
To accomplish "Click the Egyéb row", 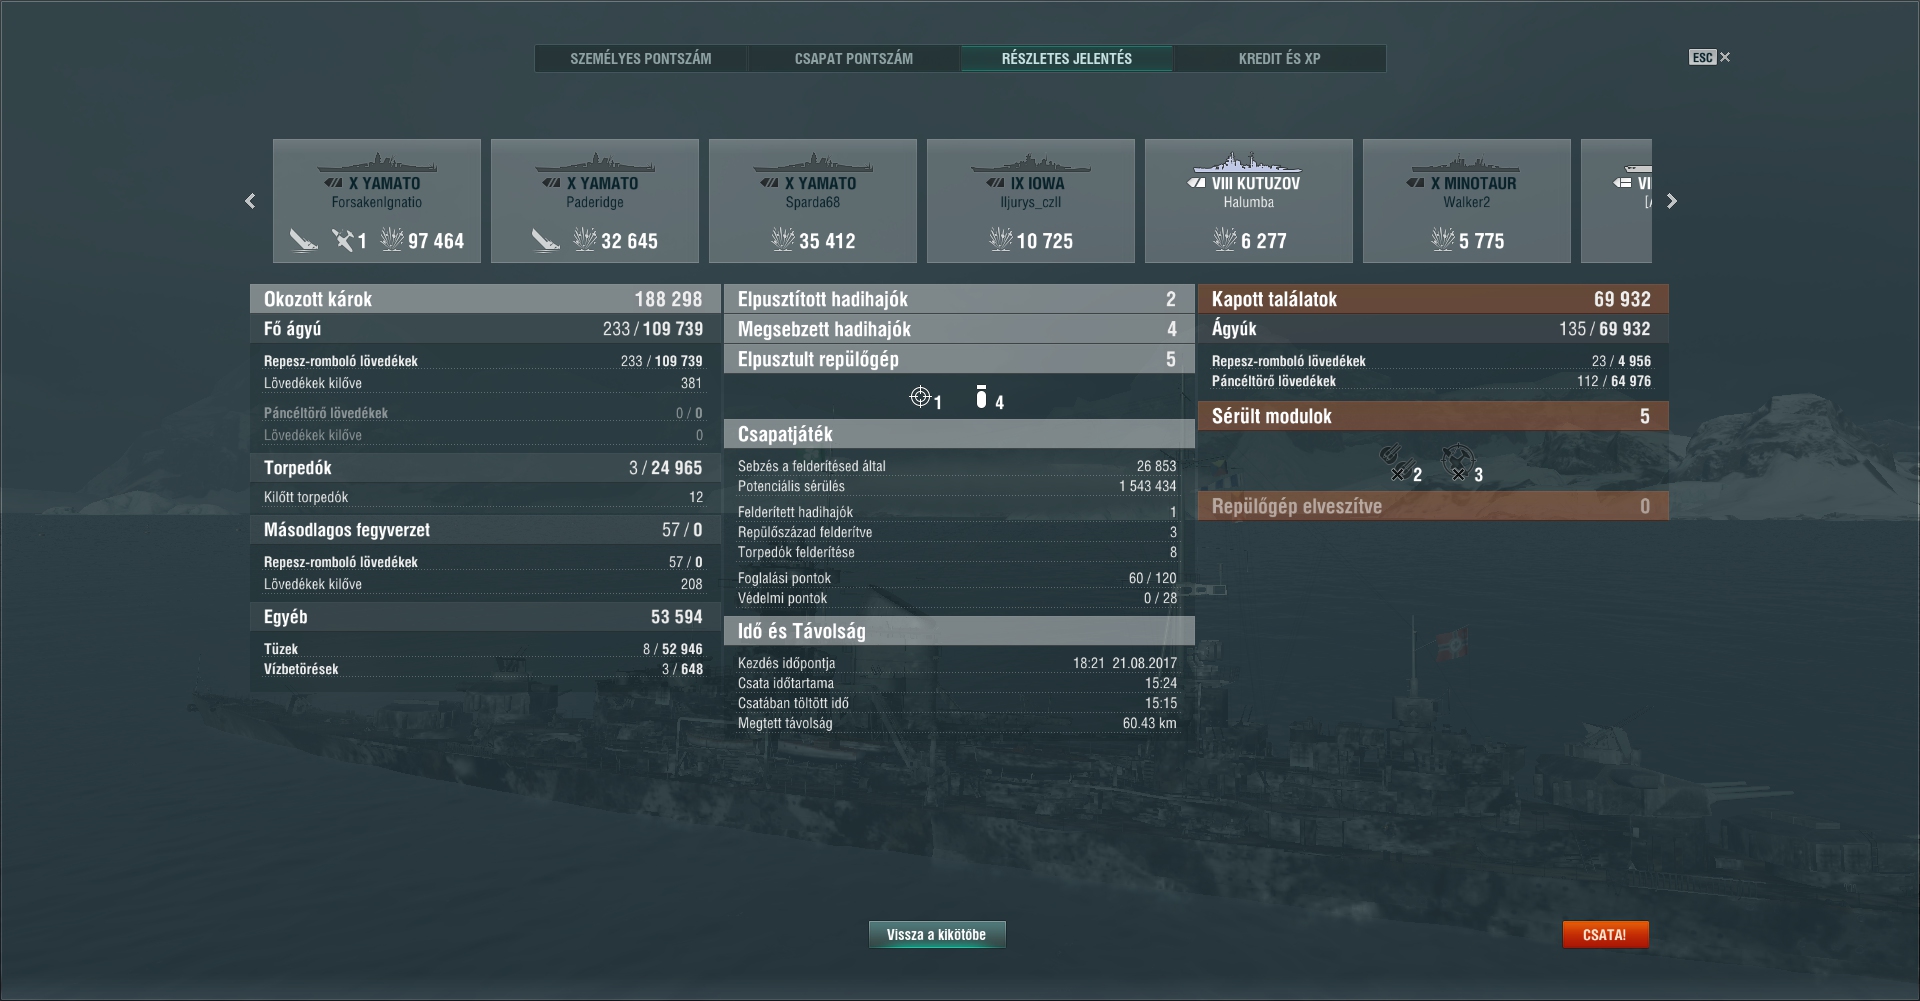I will 485,617.
